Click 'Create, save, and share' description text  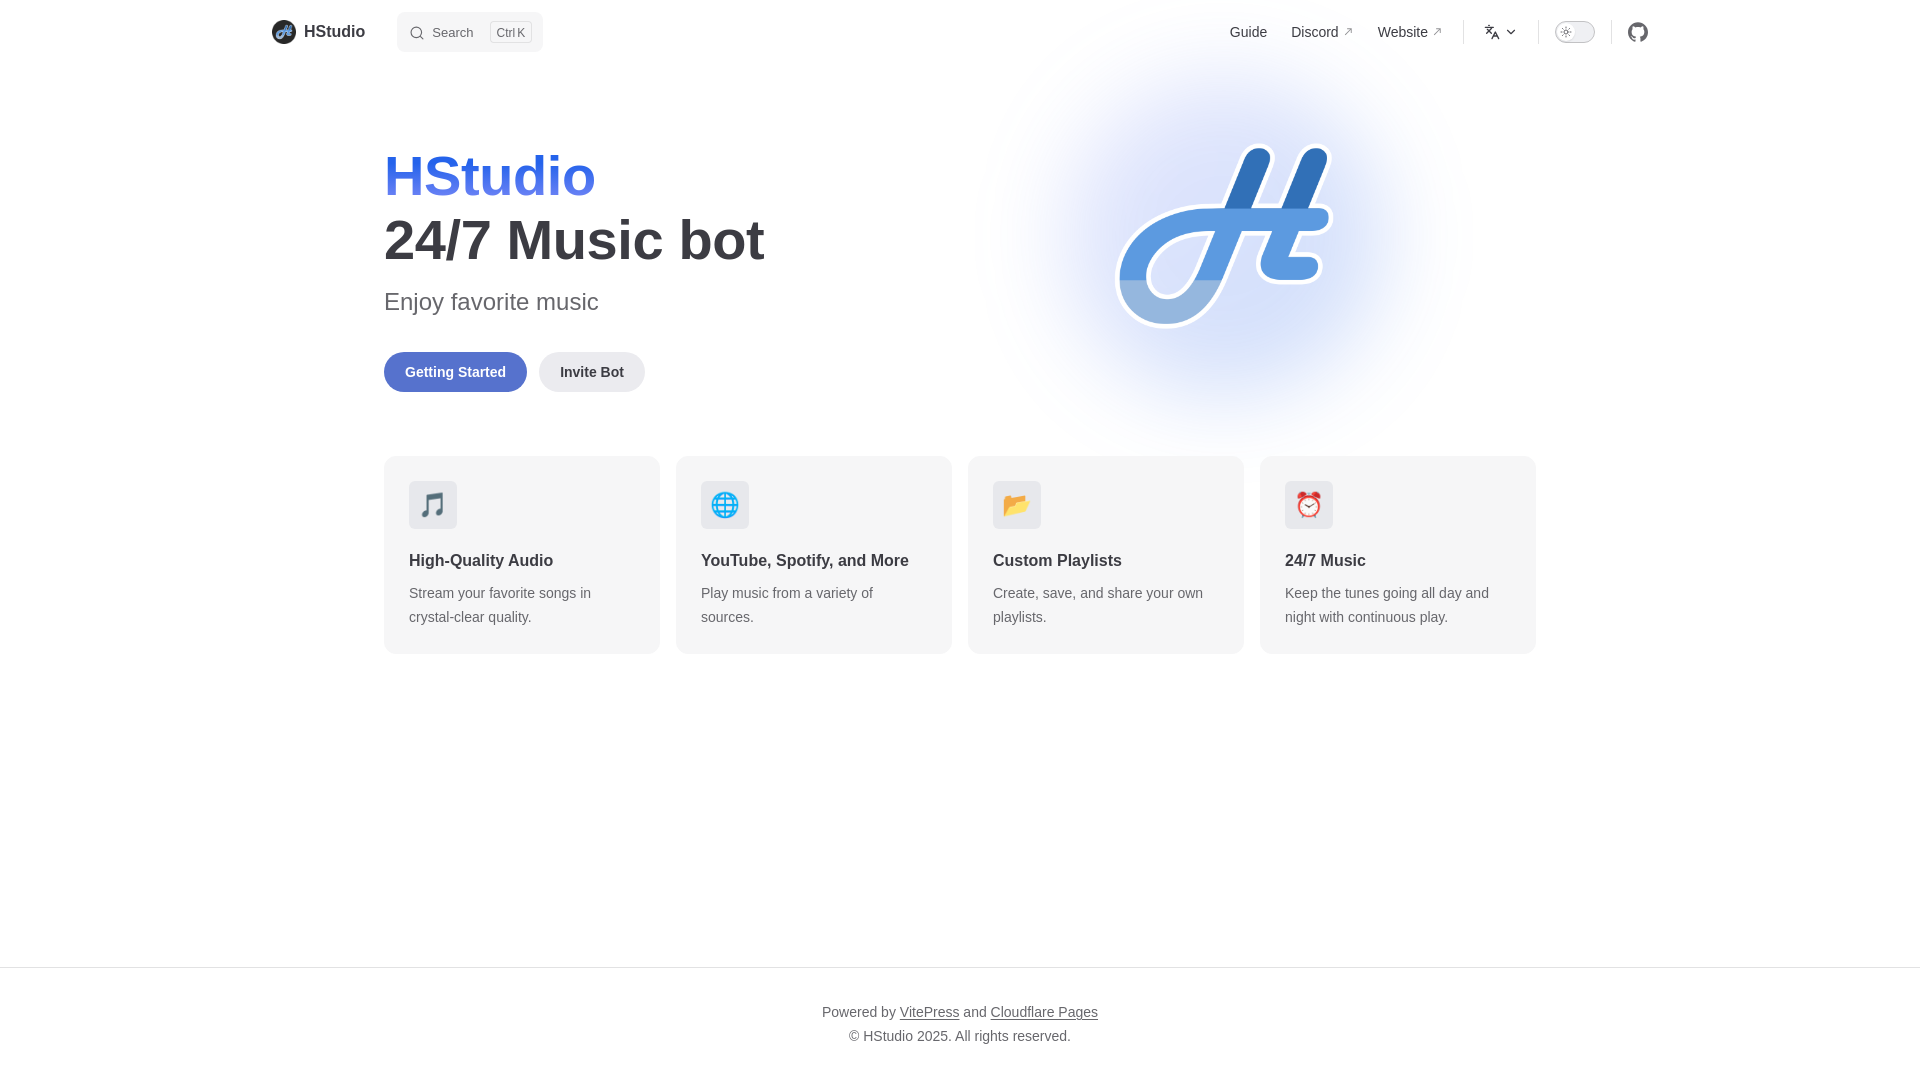tap(1098, 605)
